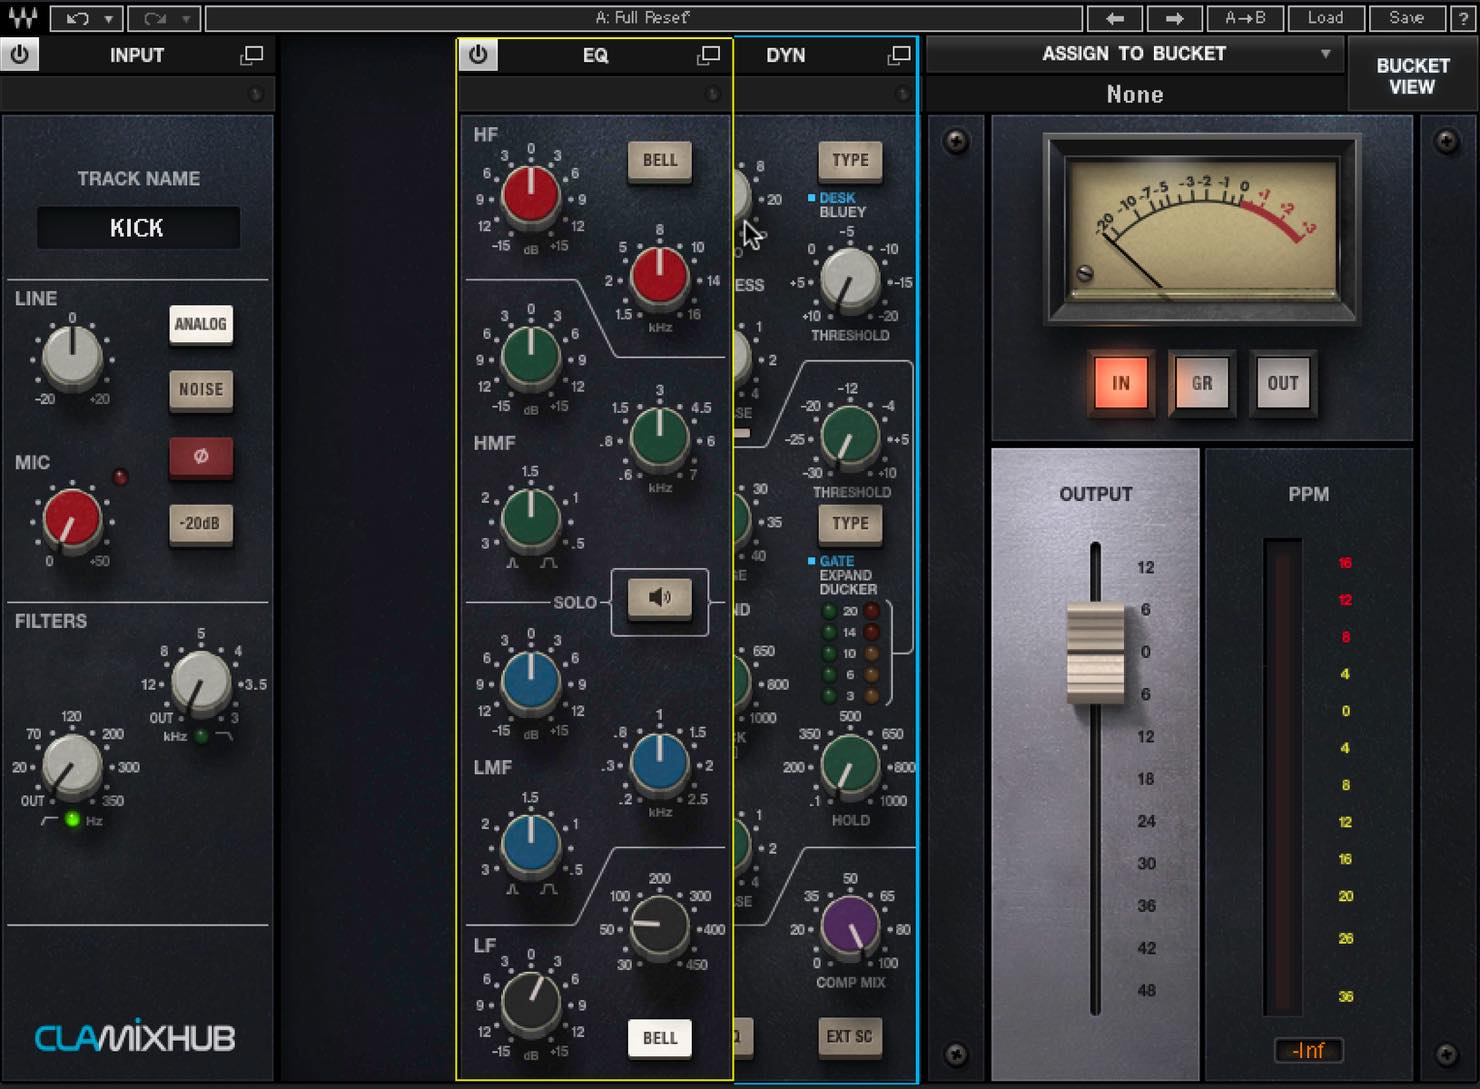This screenshot has height=1089, width=1480.
Task: Click the PPM level meter
Action: [x=1283, y=777]
